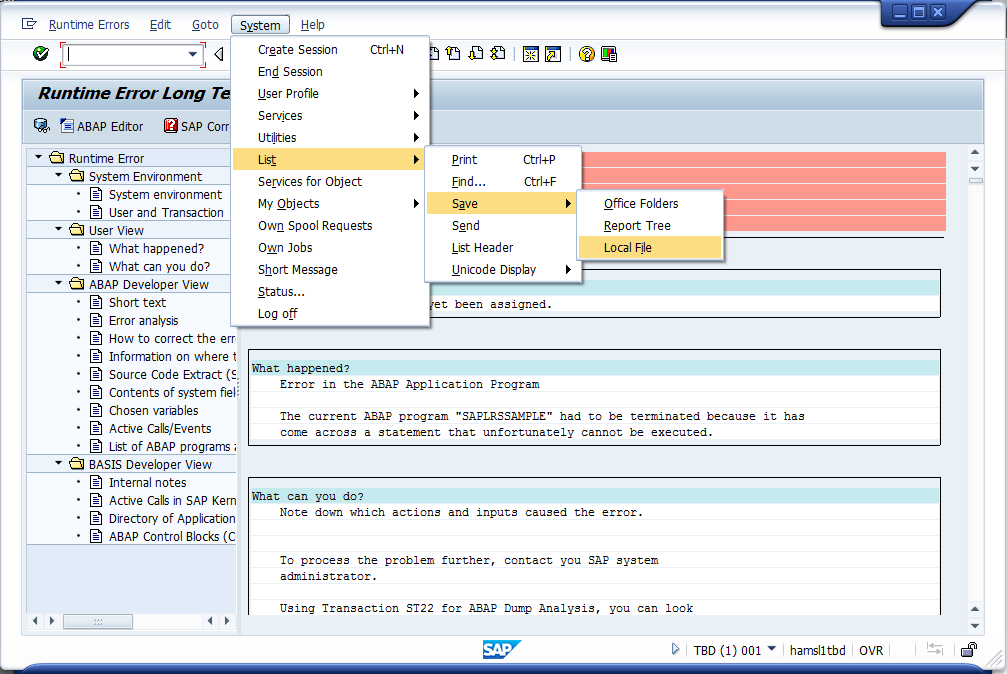Toggle the OVR insert mode indicator
The height and width of the screenshot is (674, 1007).
pyautogui.click(x=871, y=650)
